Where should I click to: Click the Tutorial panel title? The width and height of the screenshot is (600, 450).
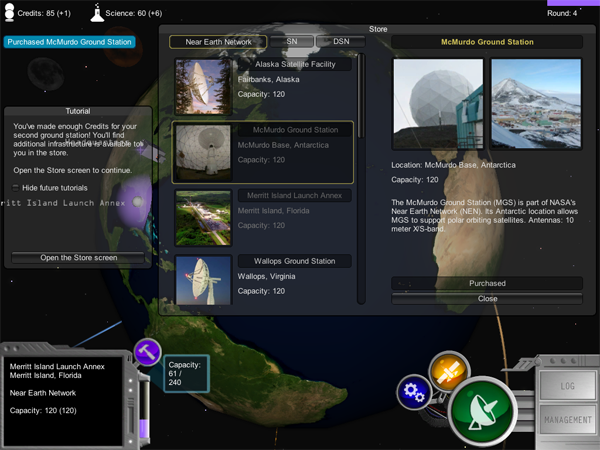click(78, 111)
